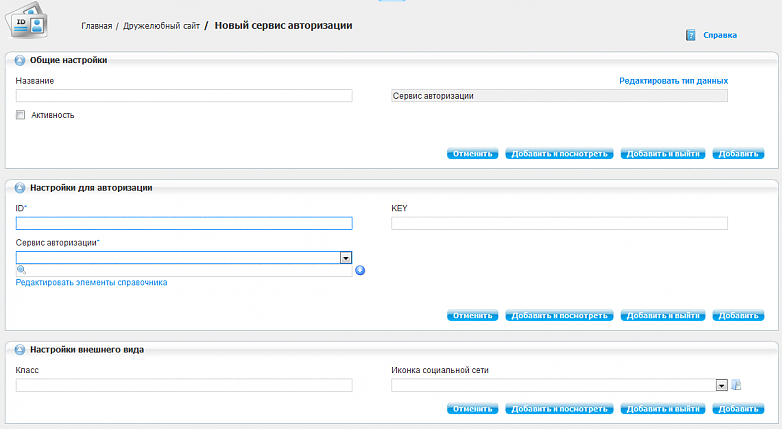Open file manager icon next to Иконка социальной сети
This screenshot has height=430, width=783.
[736, 385]
